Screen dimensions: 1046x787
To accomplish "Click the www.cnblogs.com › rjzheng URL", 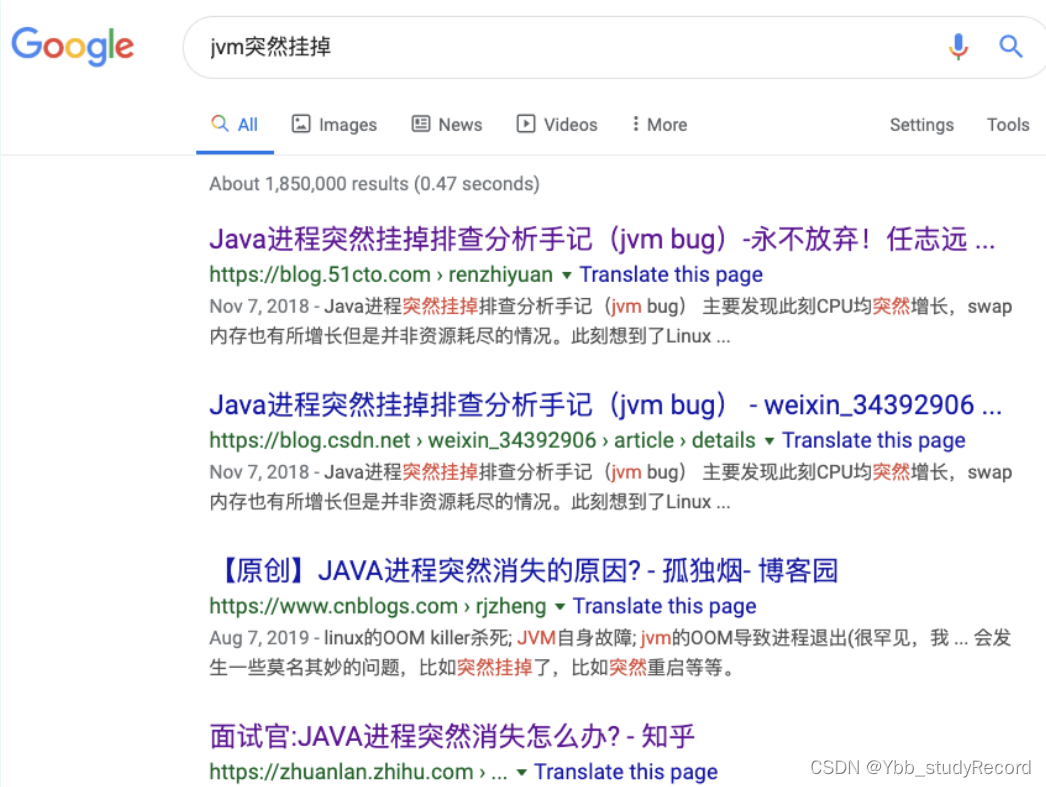I will pos(378,606).
